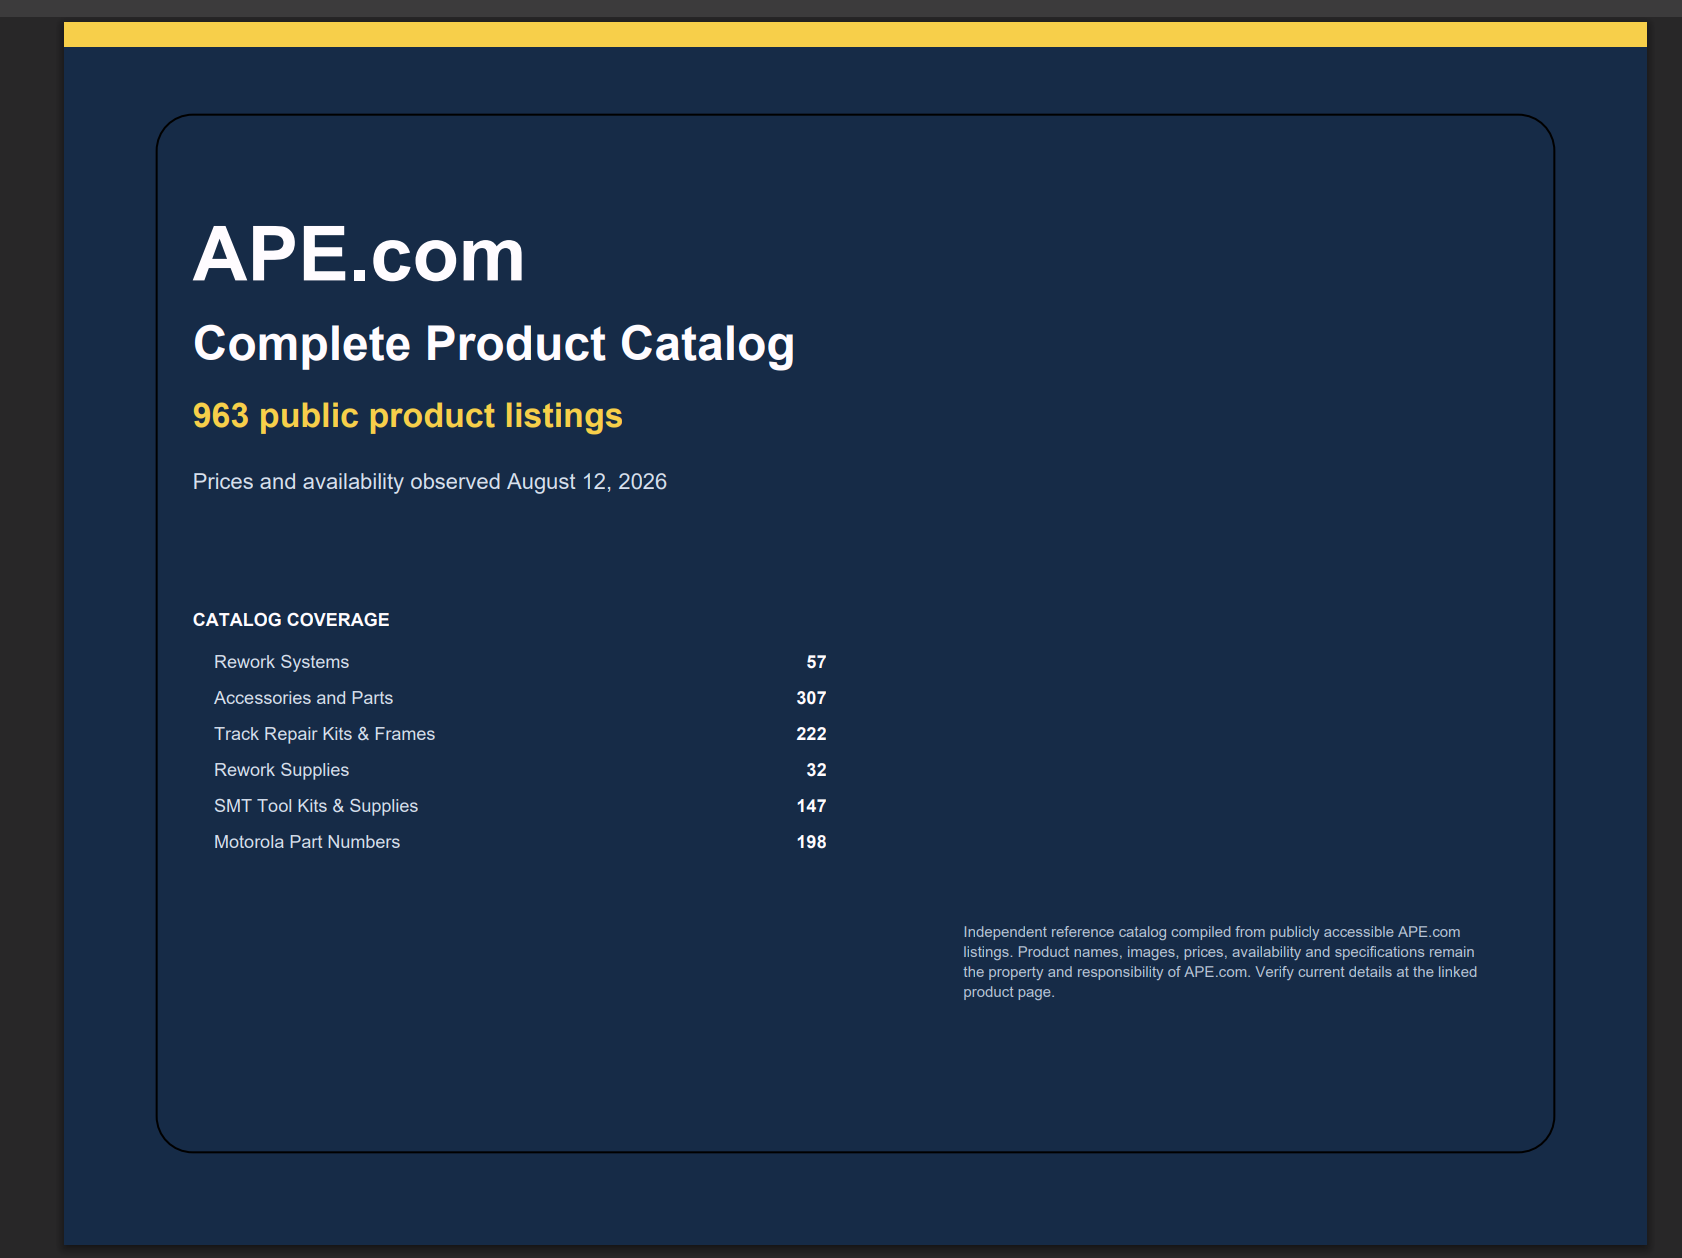Click the Complete Product Catalog heading
This screenshot has height=1258, width=1682.
(x=494, y=344)
